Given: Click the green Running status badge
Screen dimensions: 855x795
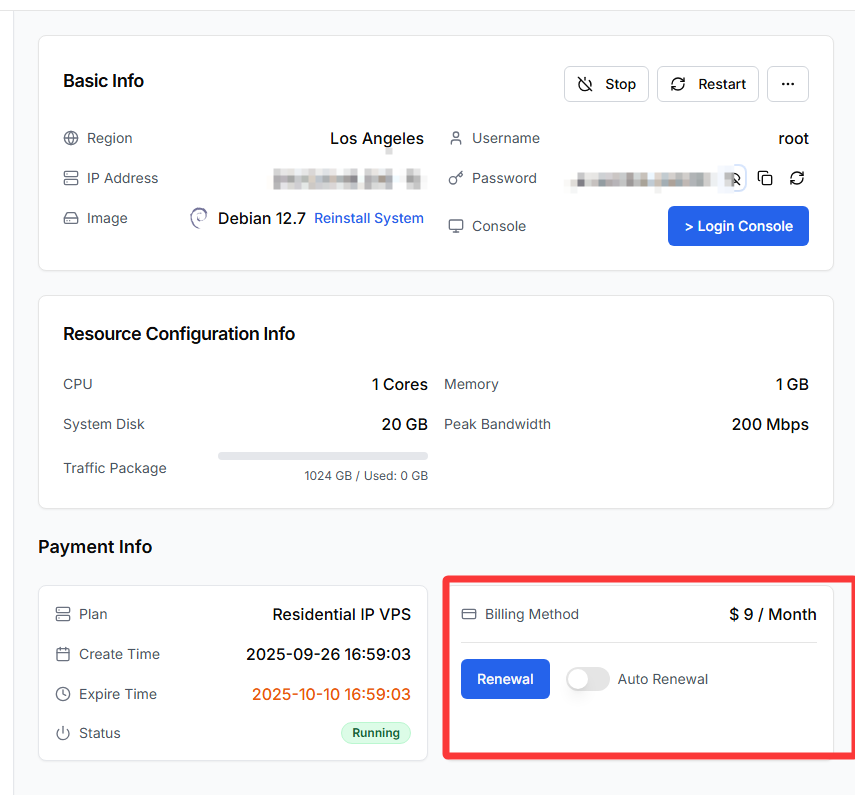Looking at the screenshot, I should tap(376, 733).
